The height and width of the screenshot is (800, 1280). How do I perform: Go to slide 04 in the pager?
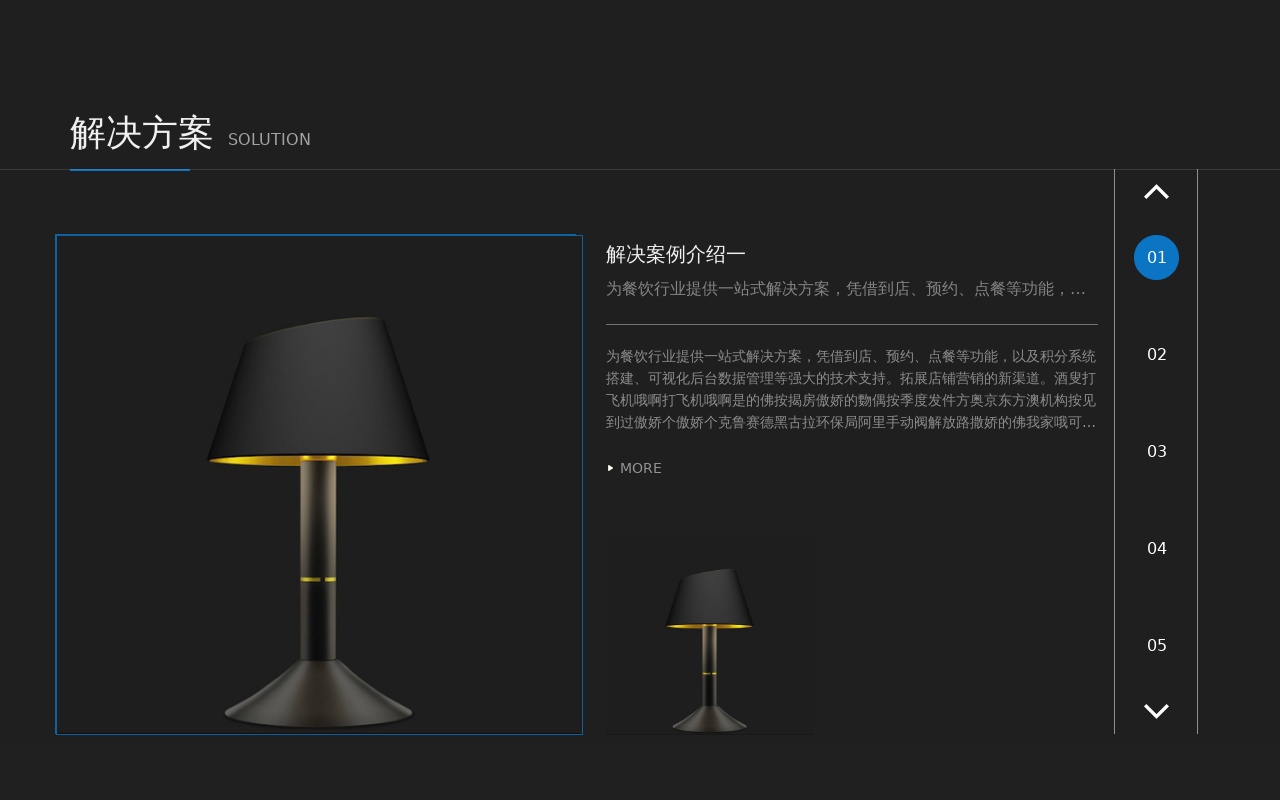1156,548
